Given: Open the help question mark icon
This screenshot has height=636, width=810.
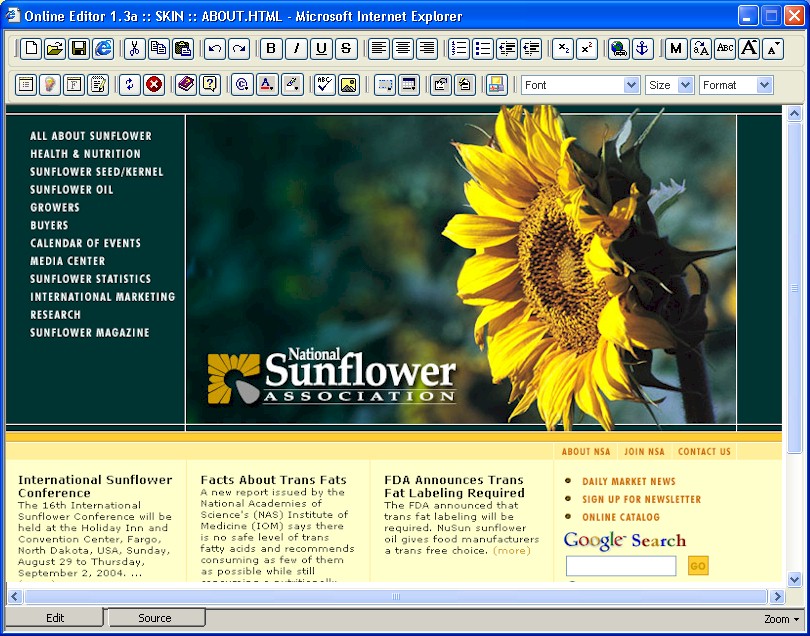Looking at the screenshot, I should [x=210, y=85].
